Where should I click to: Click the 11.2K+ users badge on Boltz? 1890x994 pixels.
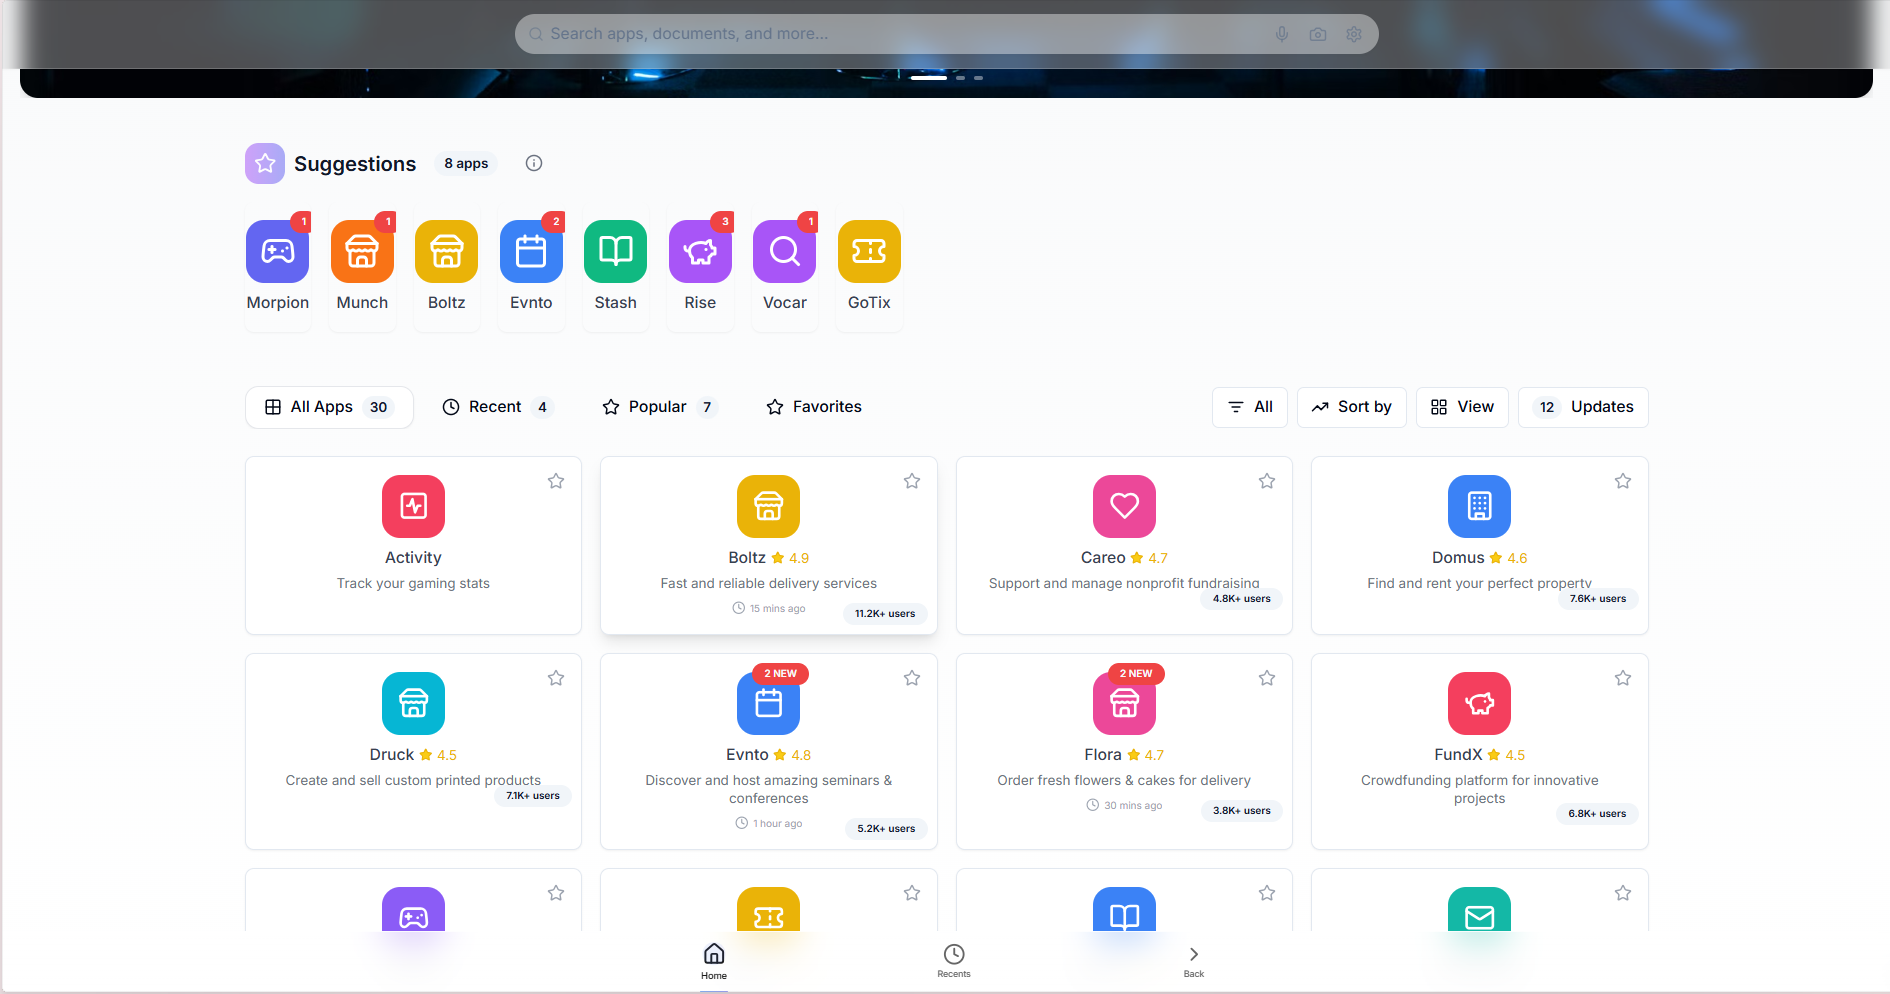[x=885, y=614]
